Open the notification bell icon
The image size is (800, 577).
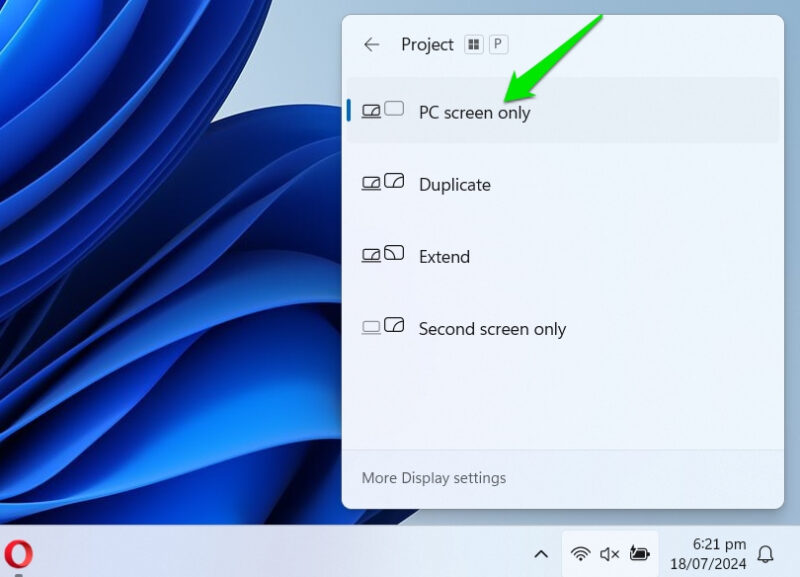tap(766, 553)
